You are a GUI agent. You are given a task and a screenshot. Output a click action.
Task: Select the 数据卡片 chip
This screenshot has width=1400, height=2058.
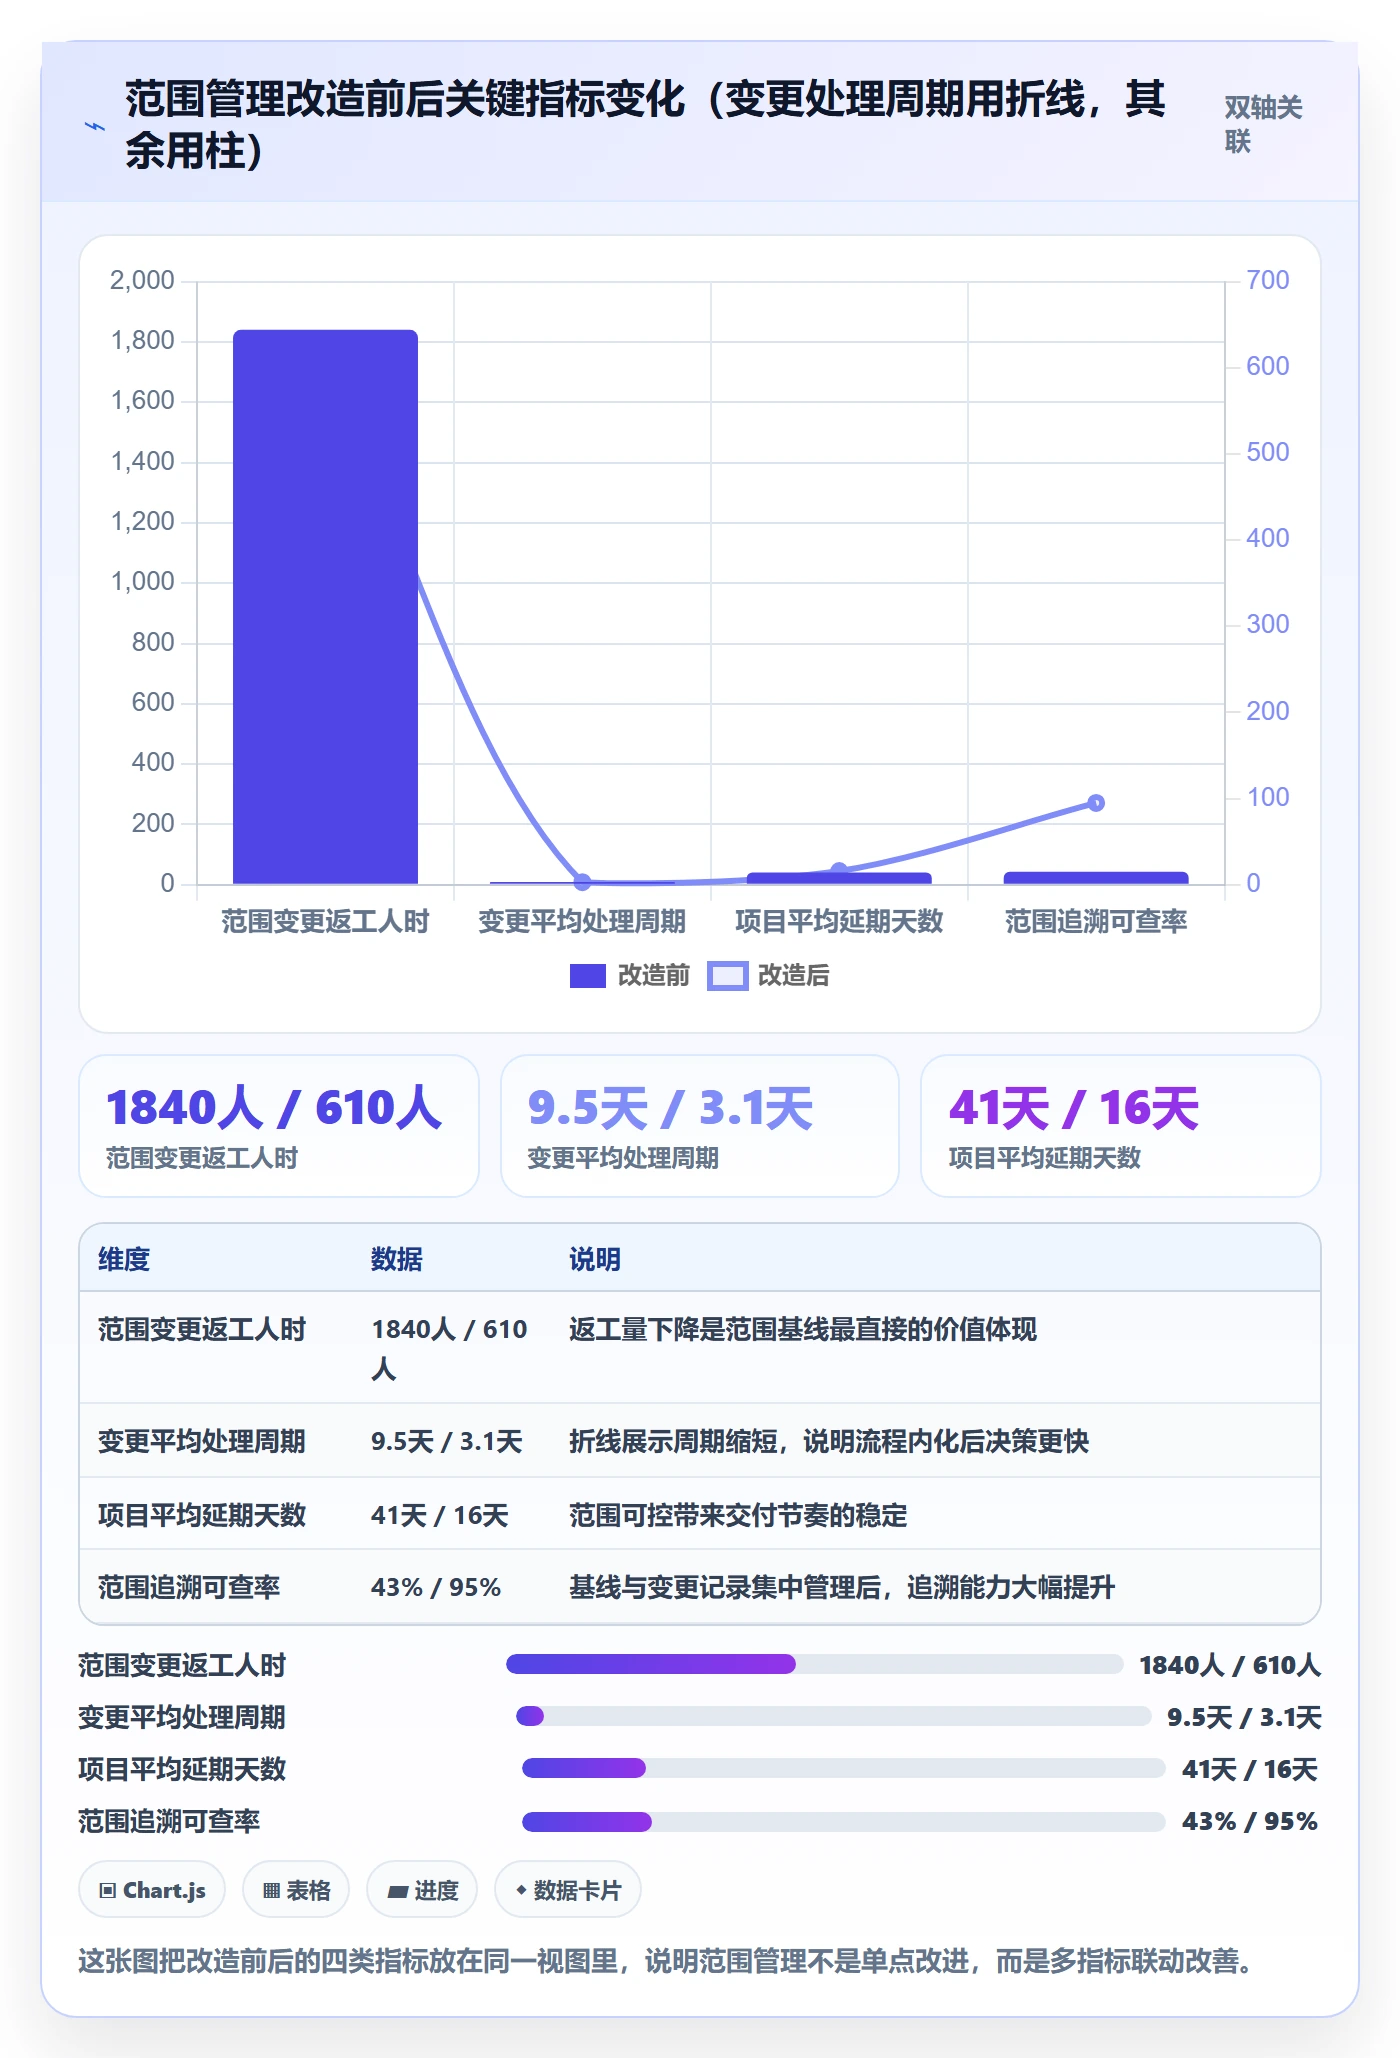[568, 1890]
